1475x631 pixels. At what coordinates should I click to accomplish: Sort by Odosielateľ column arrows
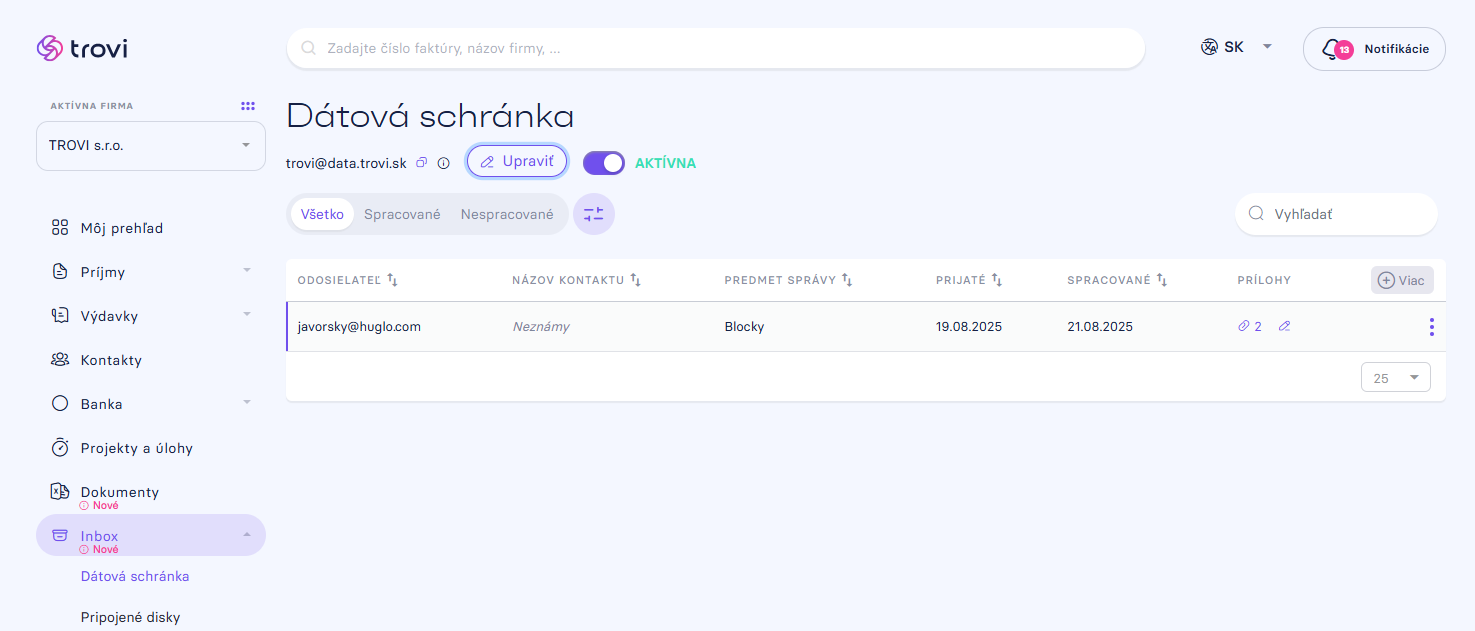[393, 280]
